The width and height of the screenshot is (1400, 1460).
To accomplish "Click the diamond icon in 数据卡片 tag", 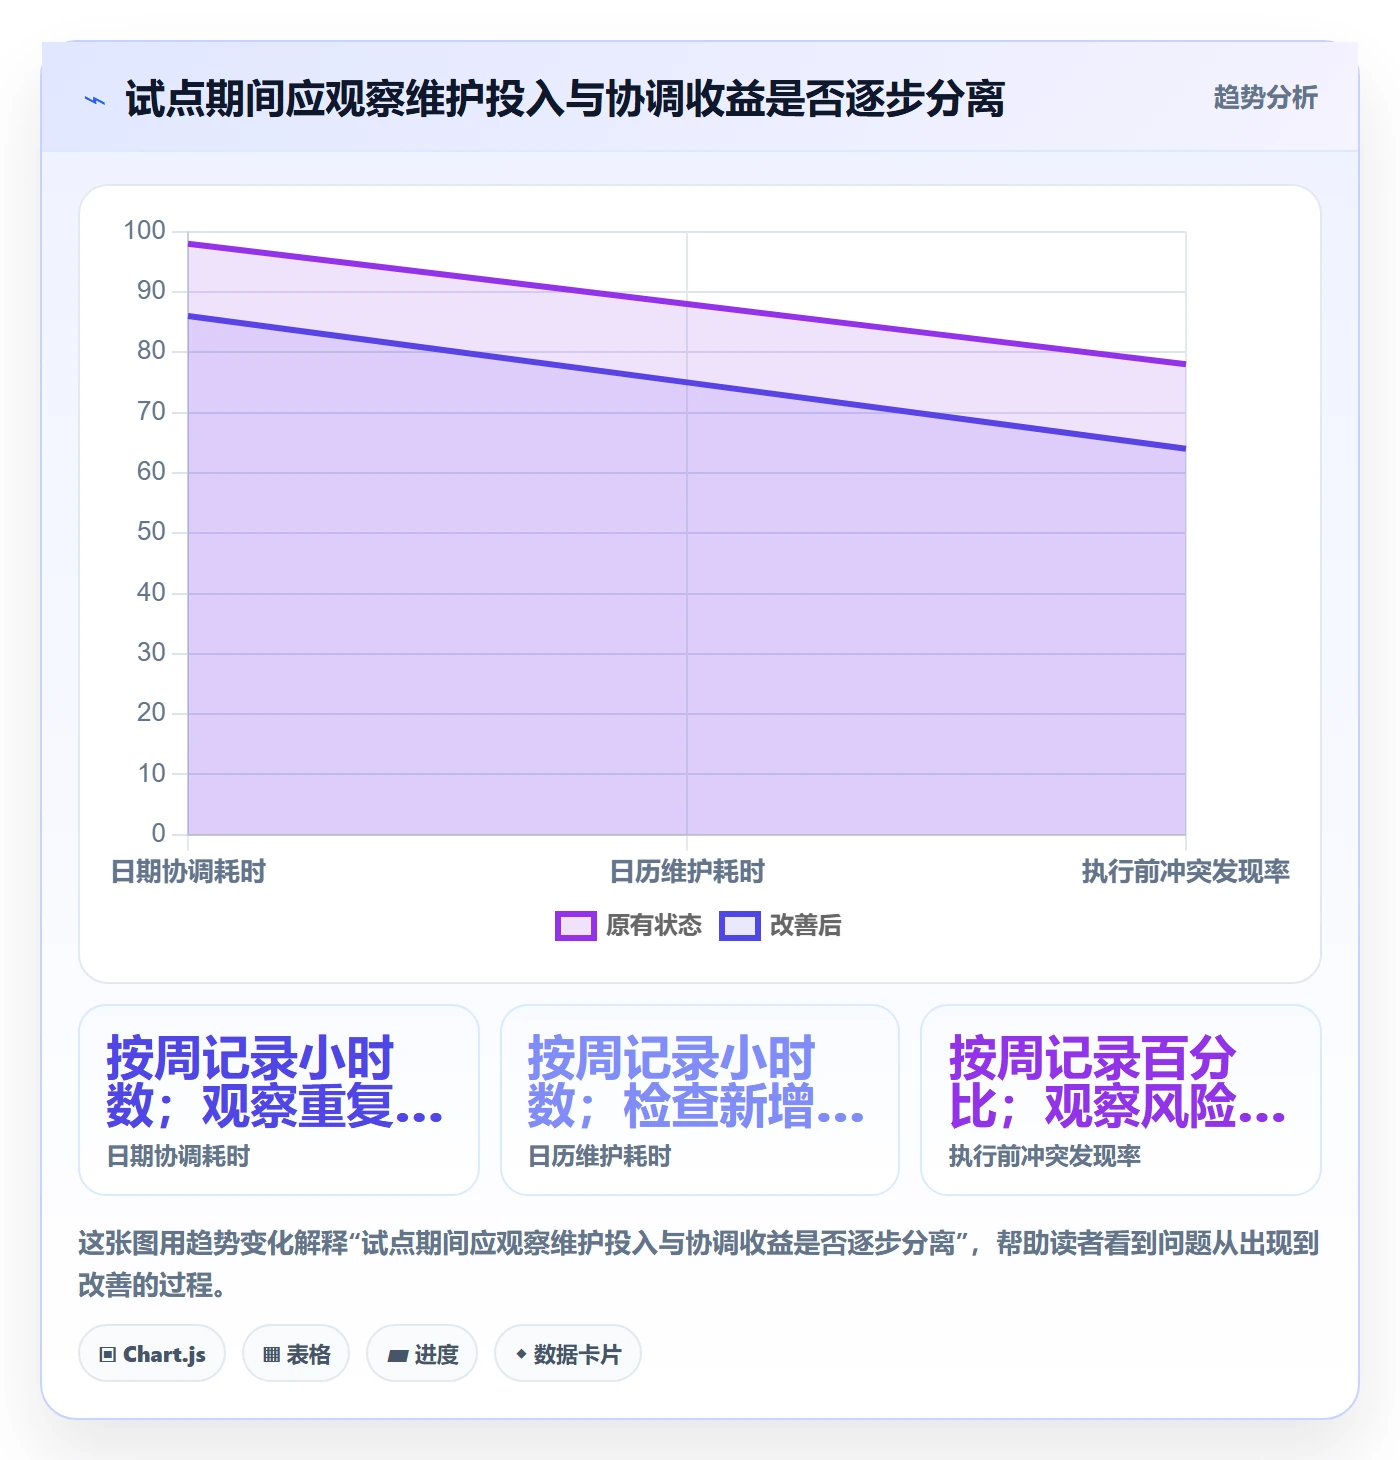I will pyautogui.click(x=521, y=1354).
